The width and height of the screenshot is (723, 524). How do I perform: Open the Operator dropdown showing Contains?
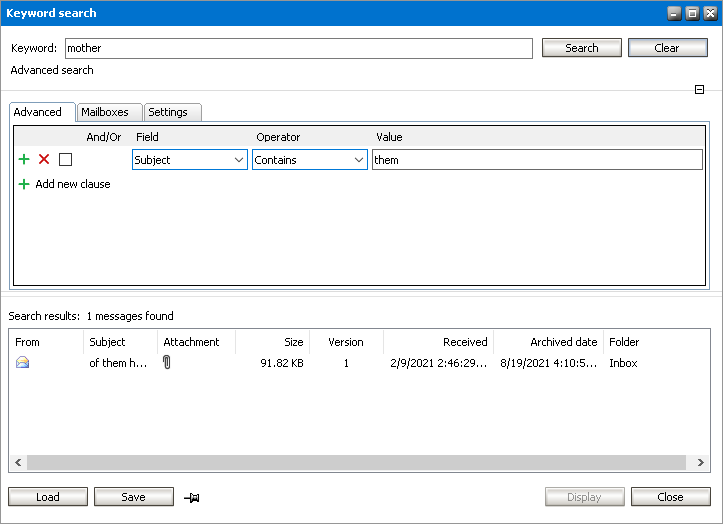pos(309,159)
